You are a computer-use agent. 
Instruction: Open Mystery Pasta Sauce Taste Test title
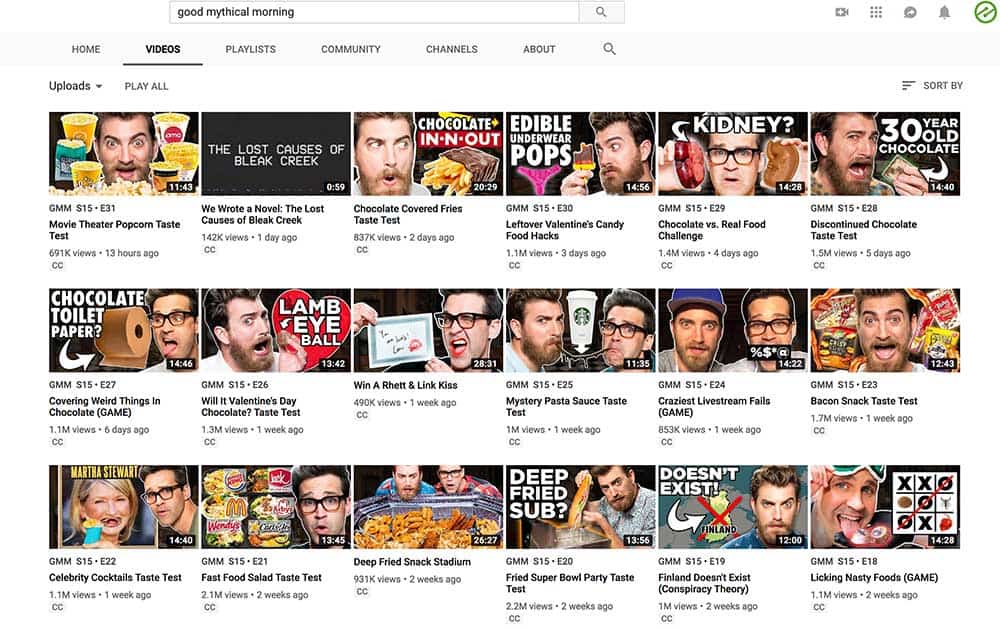tap(566, 407)
